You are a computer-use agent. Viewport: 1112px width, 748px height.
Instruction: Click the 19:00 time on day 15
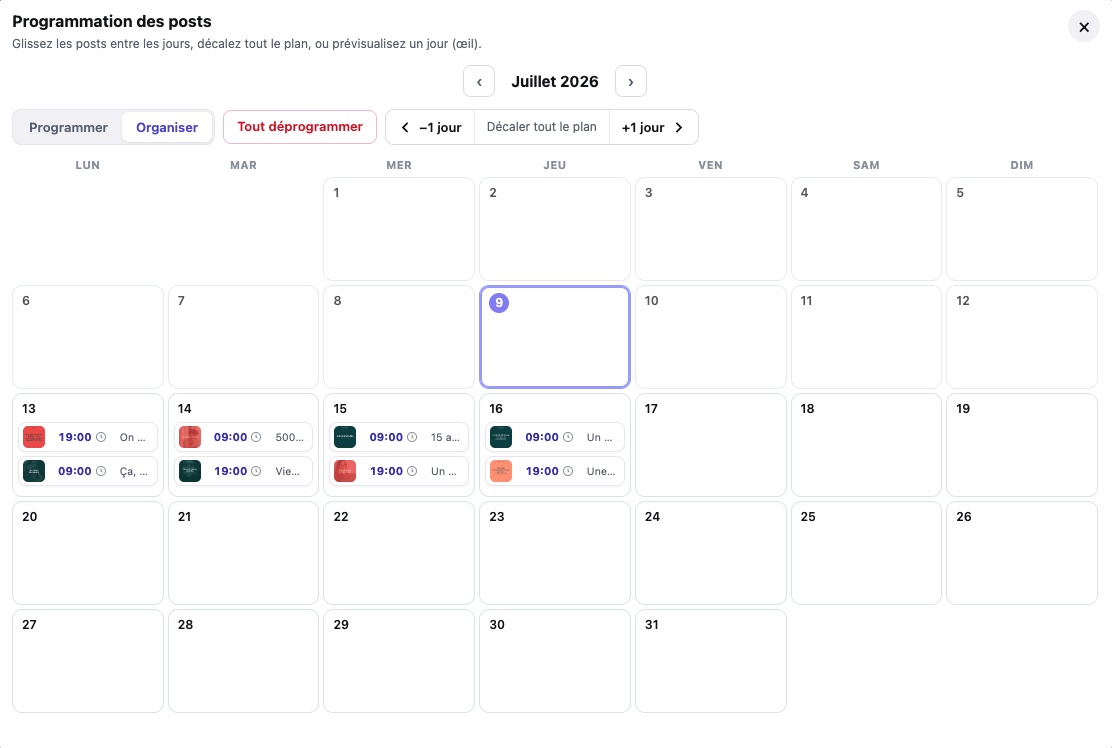[386, 471]
